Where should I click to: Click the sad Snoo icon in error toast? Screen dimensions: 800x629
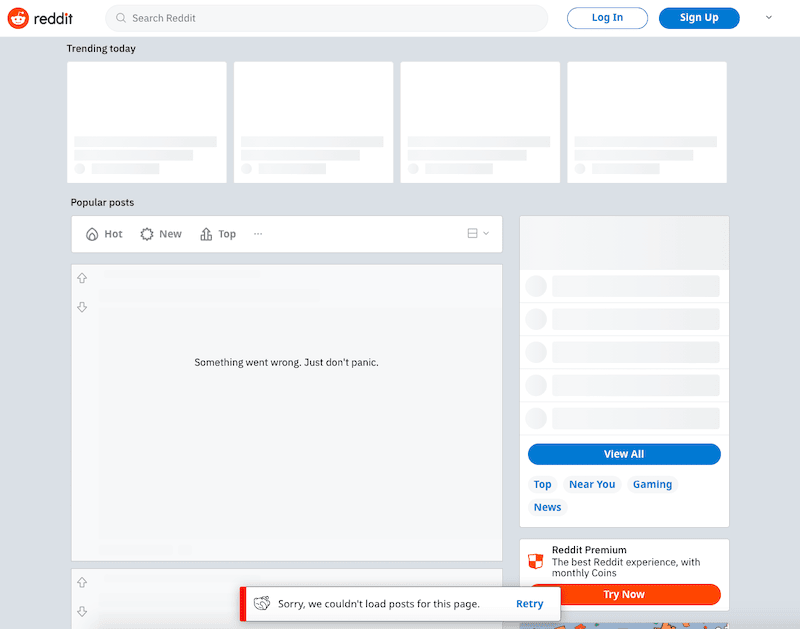tap(262, 603)
